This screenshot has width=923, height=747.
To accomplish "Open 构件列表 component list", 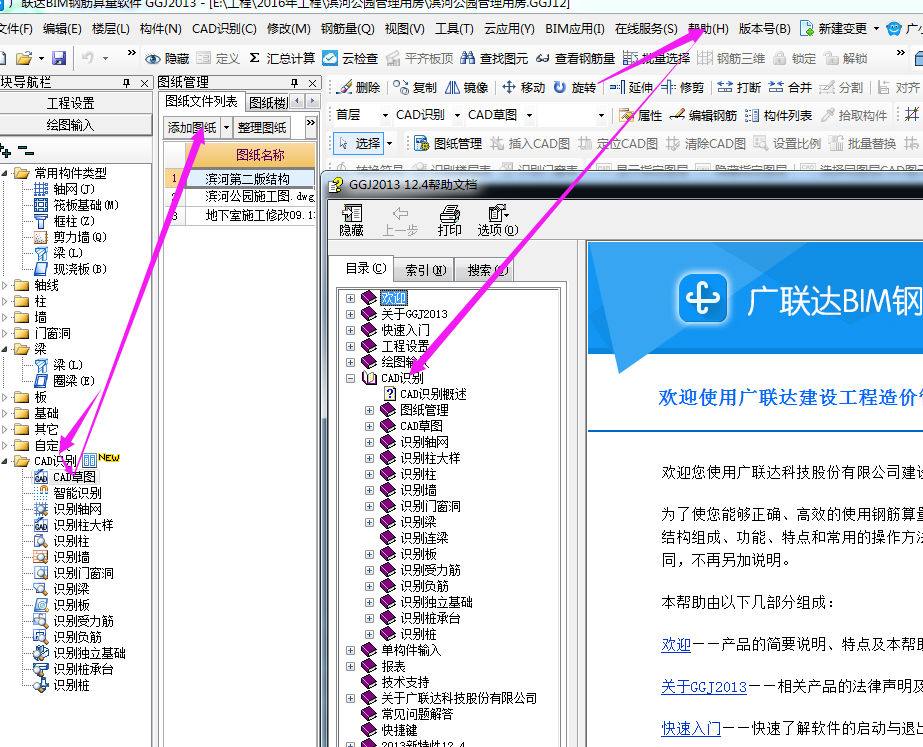I will pos(778,115).
